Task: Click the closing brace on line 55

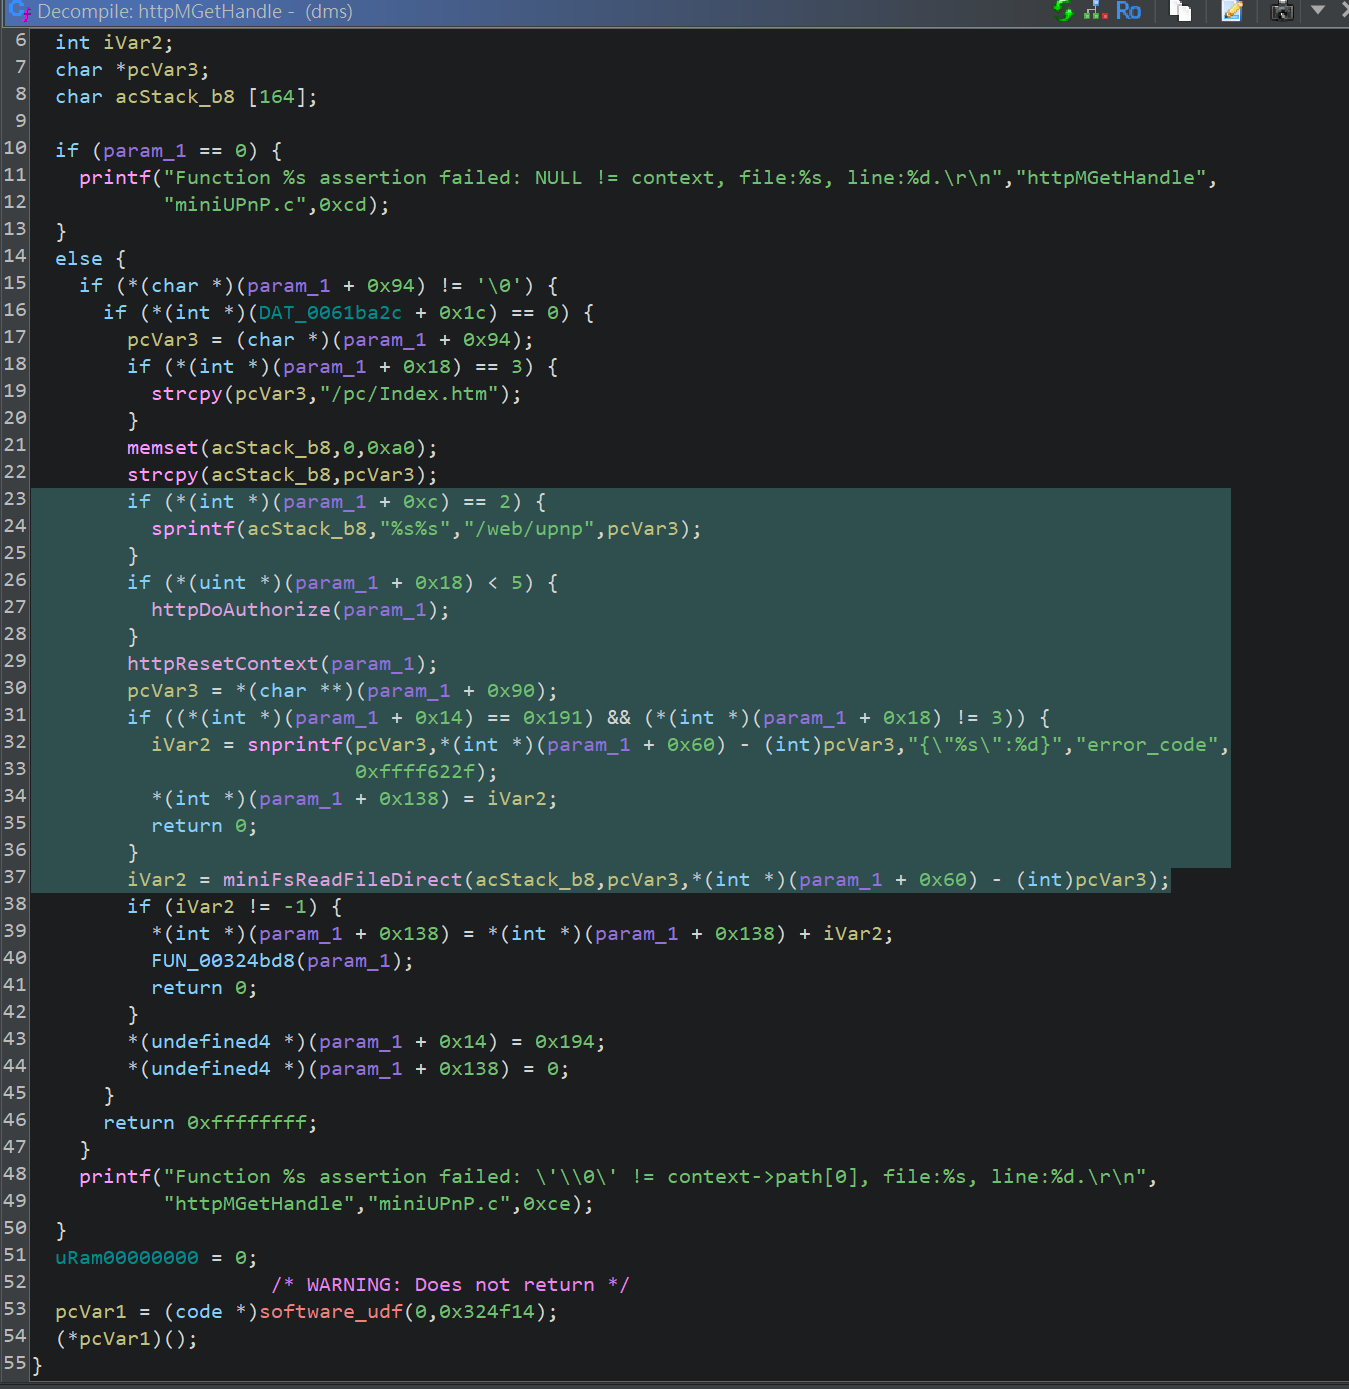Action: pos(38,1366)
